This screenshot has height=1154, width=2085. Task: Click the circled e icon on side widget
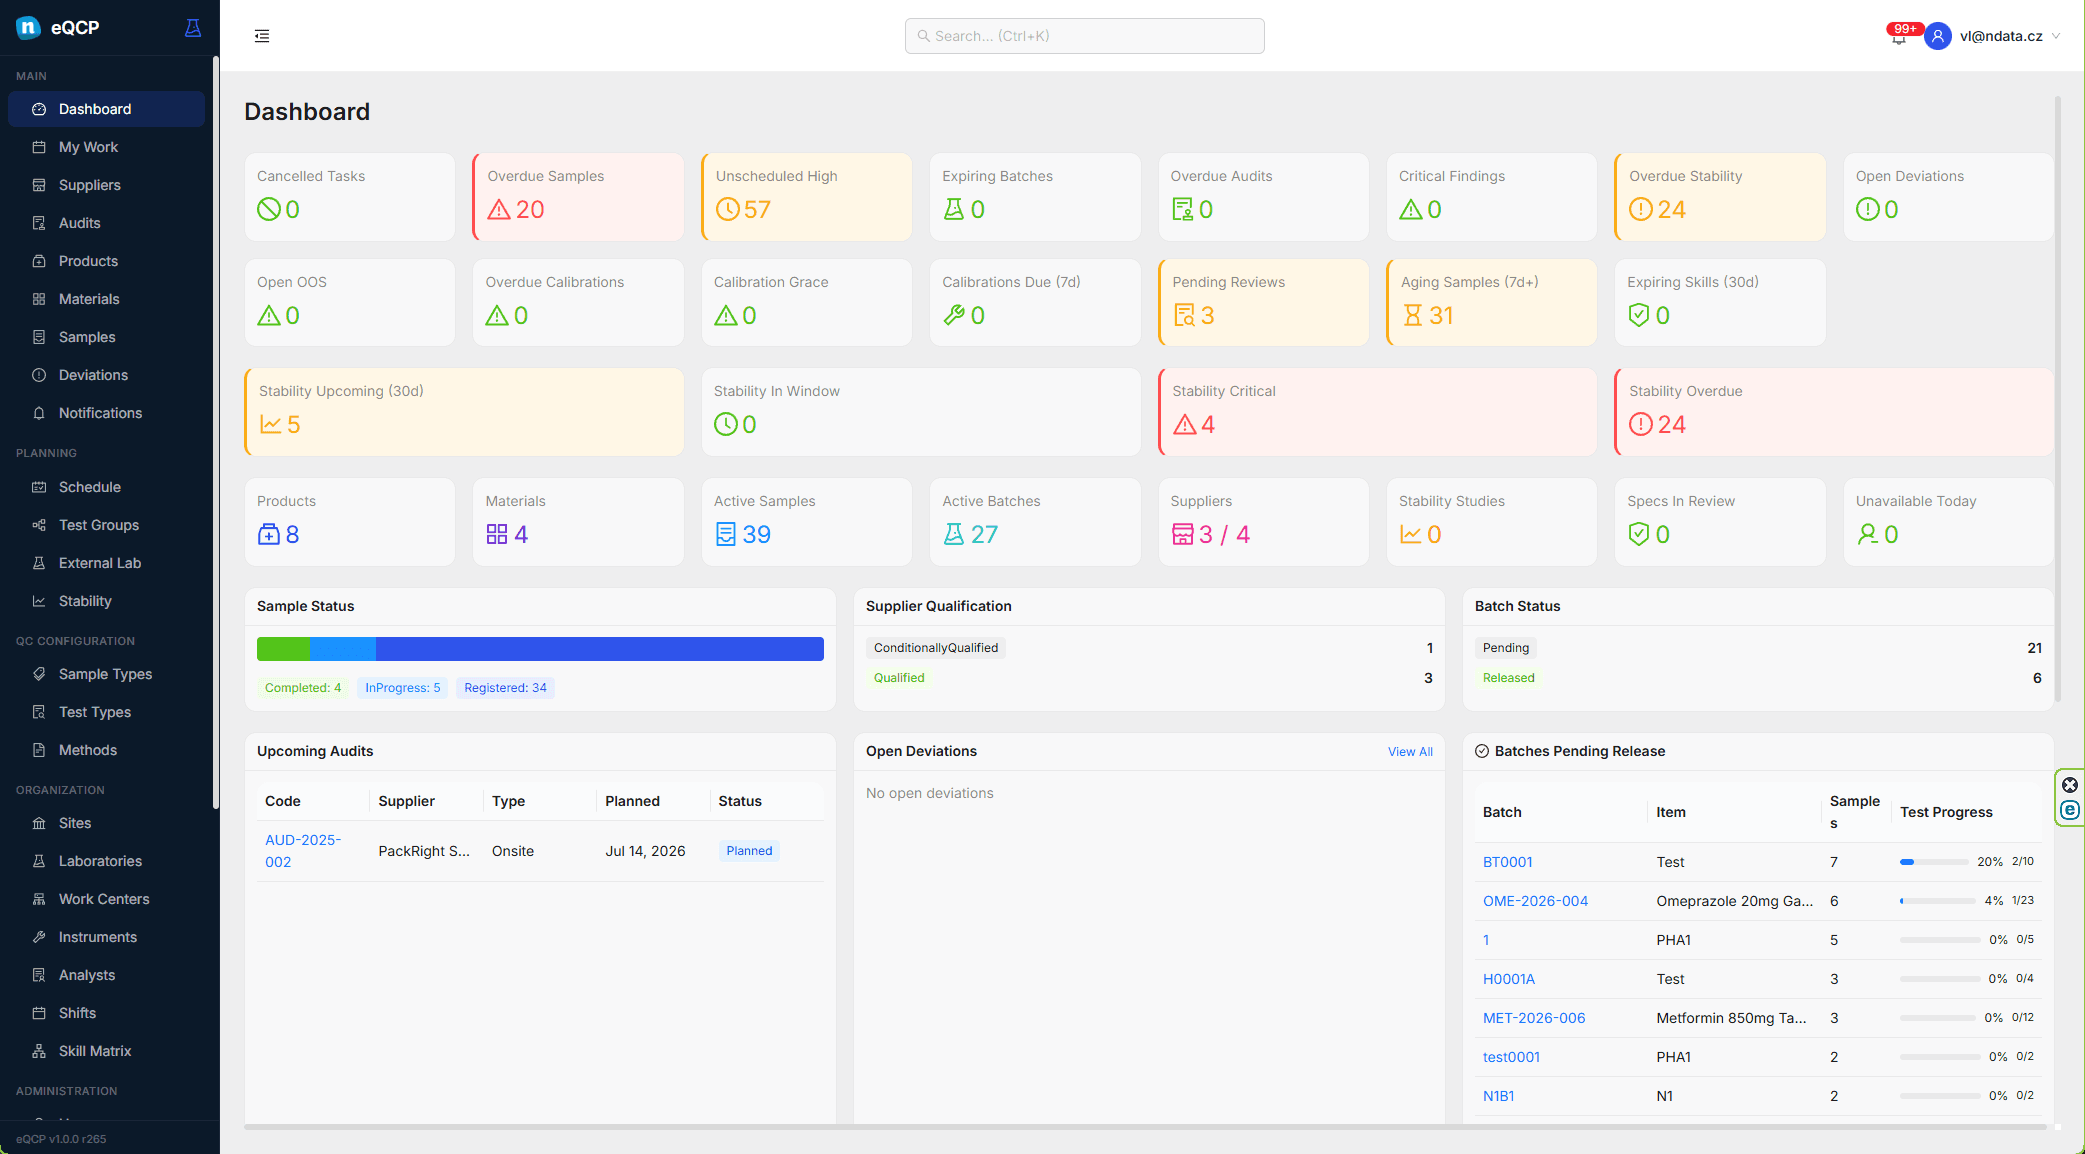2070,810
